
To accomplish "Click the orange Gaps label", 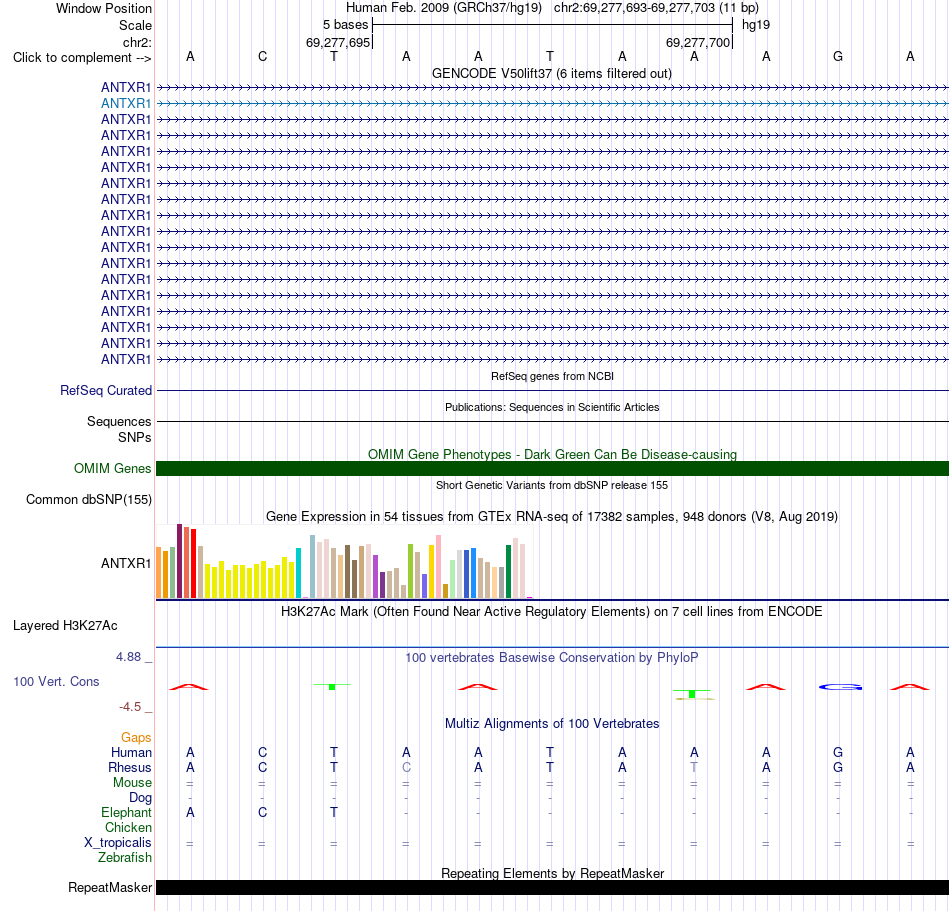I will click(136, 738).
